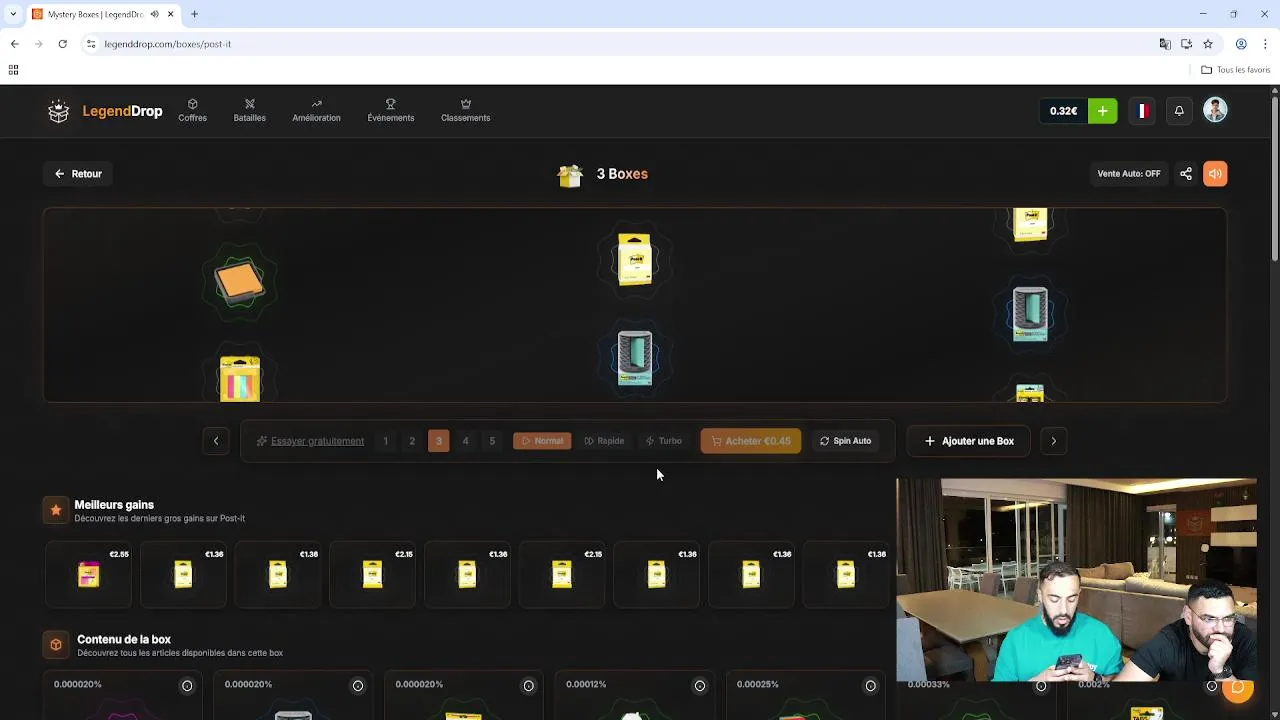Image resolution: width=1280 pixels, height=720 pixels.
Task: Bookmark this page with the star
Action: pyautogui.click(x=1208, y=44)
